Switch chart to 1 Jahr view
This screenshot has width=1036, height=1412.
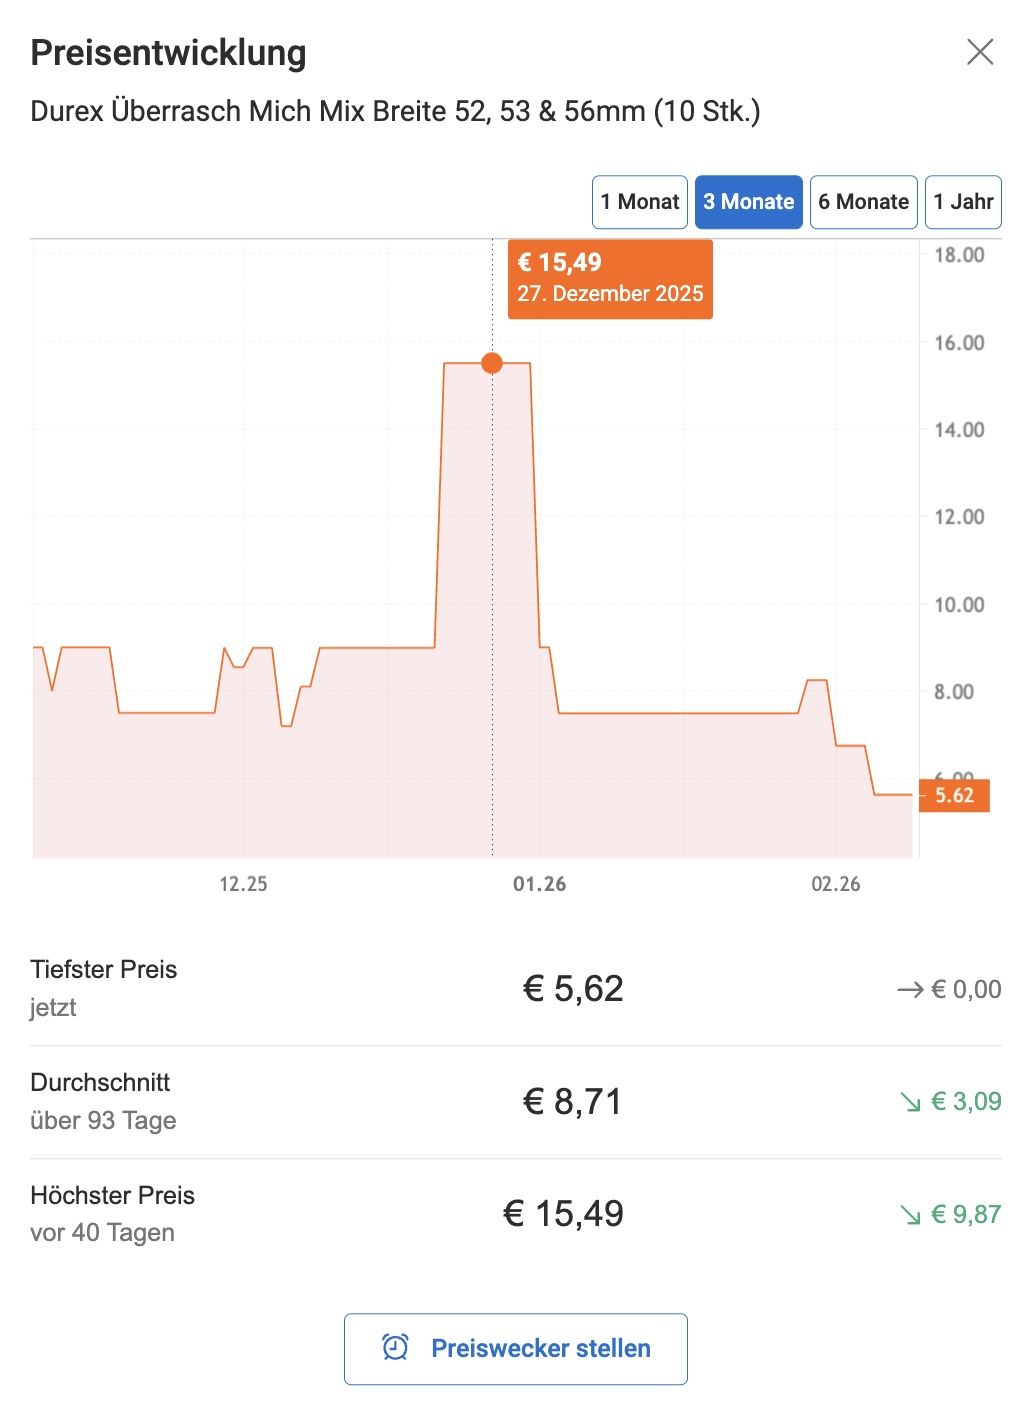pos(963,202)
